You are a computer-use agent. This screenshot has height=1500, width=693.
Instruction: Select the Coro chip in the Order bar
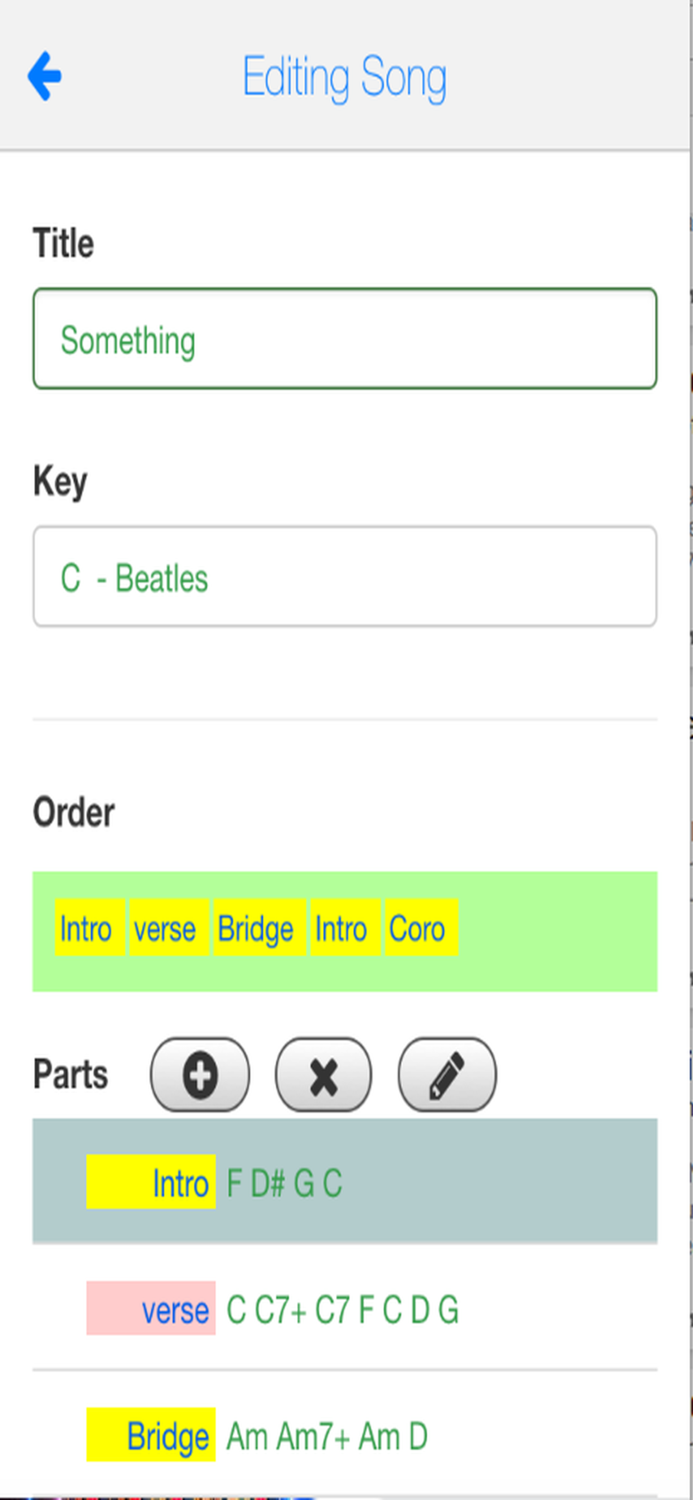point(420,928)
